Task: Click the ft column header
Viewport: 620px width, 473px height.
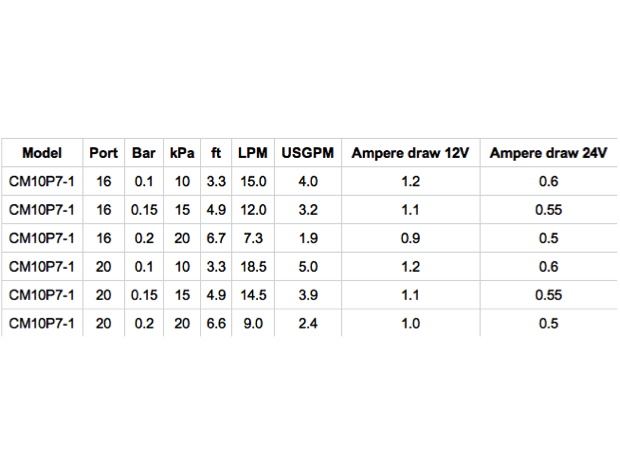Action: coord(216,153)
